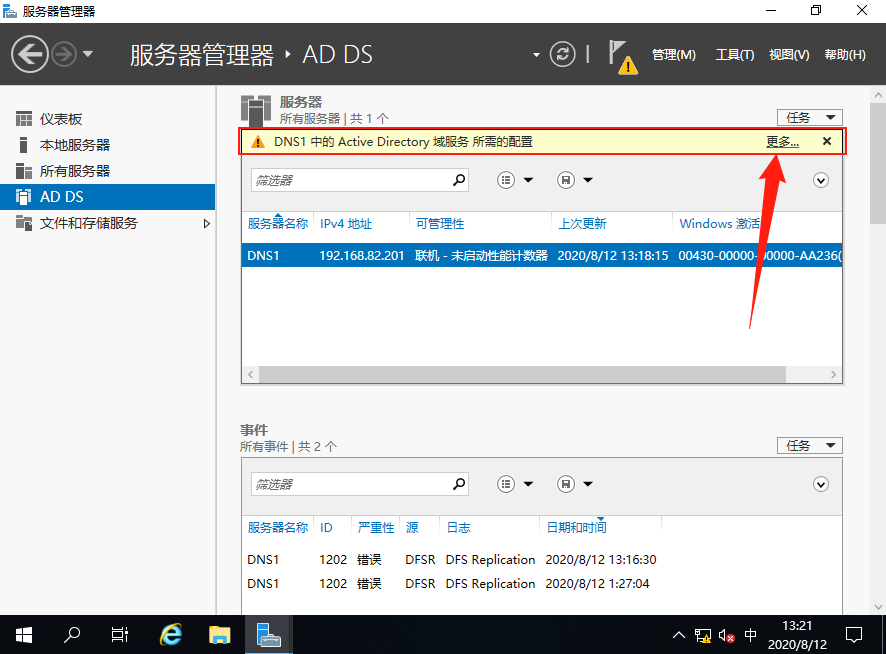Click the 事件 save query button
This screenshot has width=886, height=654.
[566, 484]
